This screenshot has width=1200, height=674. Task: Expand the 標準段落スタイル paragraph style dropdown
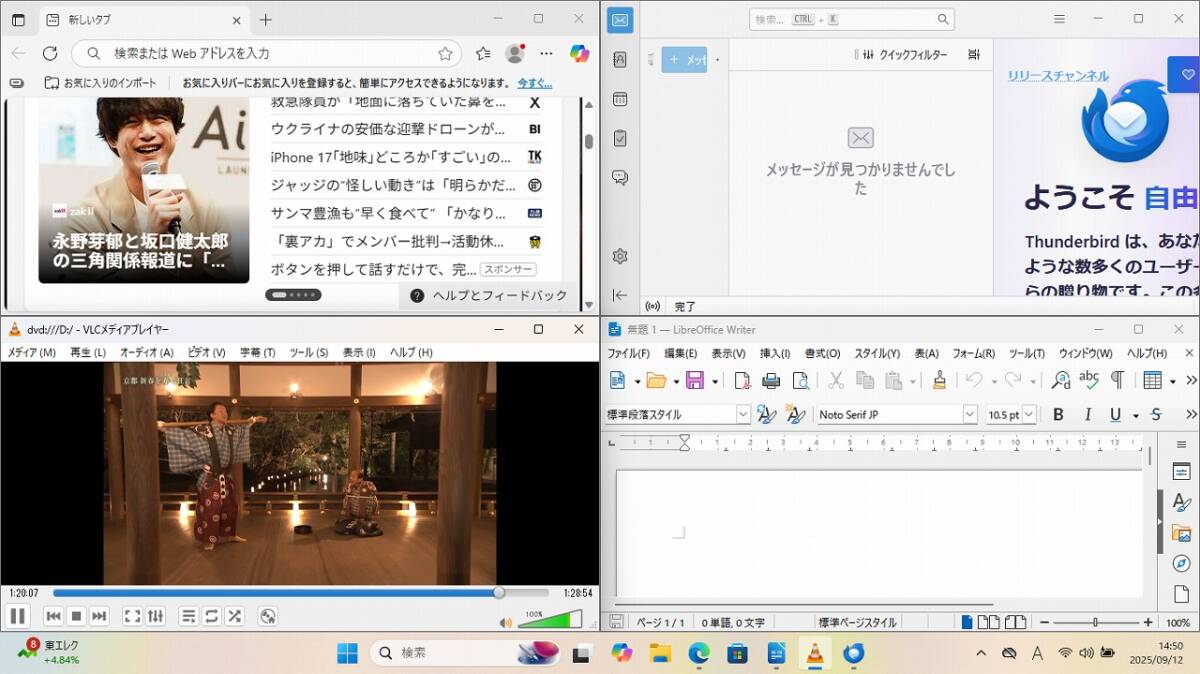pyautogui.click(x=742, y=414)
